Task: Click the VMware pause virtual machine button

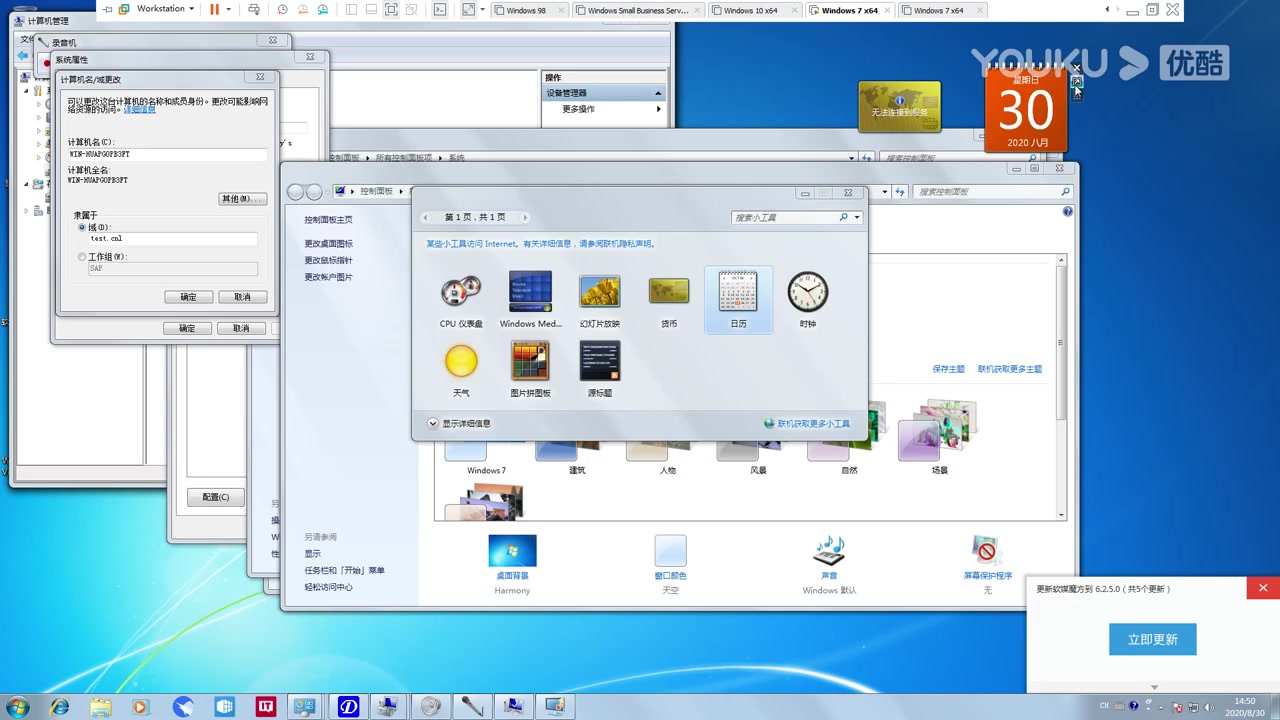Action: (x=214, y=9)
